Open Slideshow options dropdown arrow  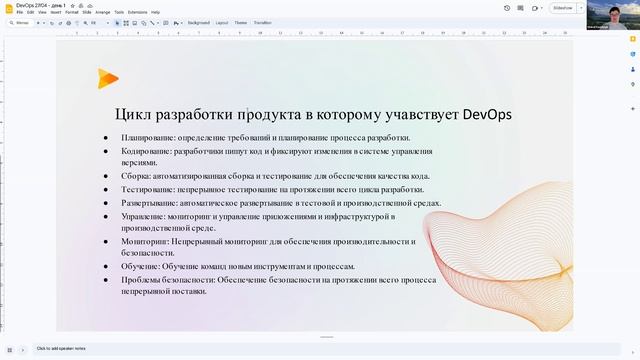coord(581,8)
